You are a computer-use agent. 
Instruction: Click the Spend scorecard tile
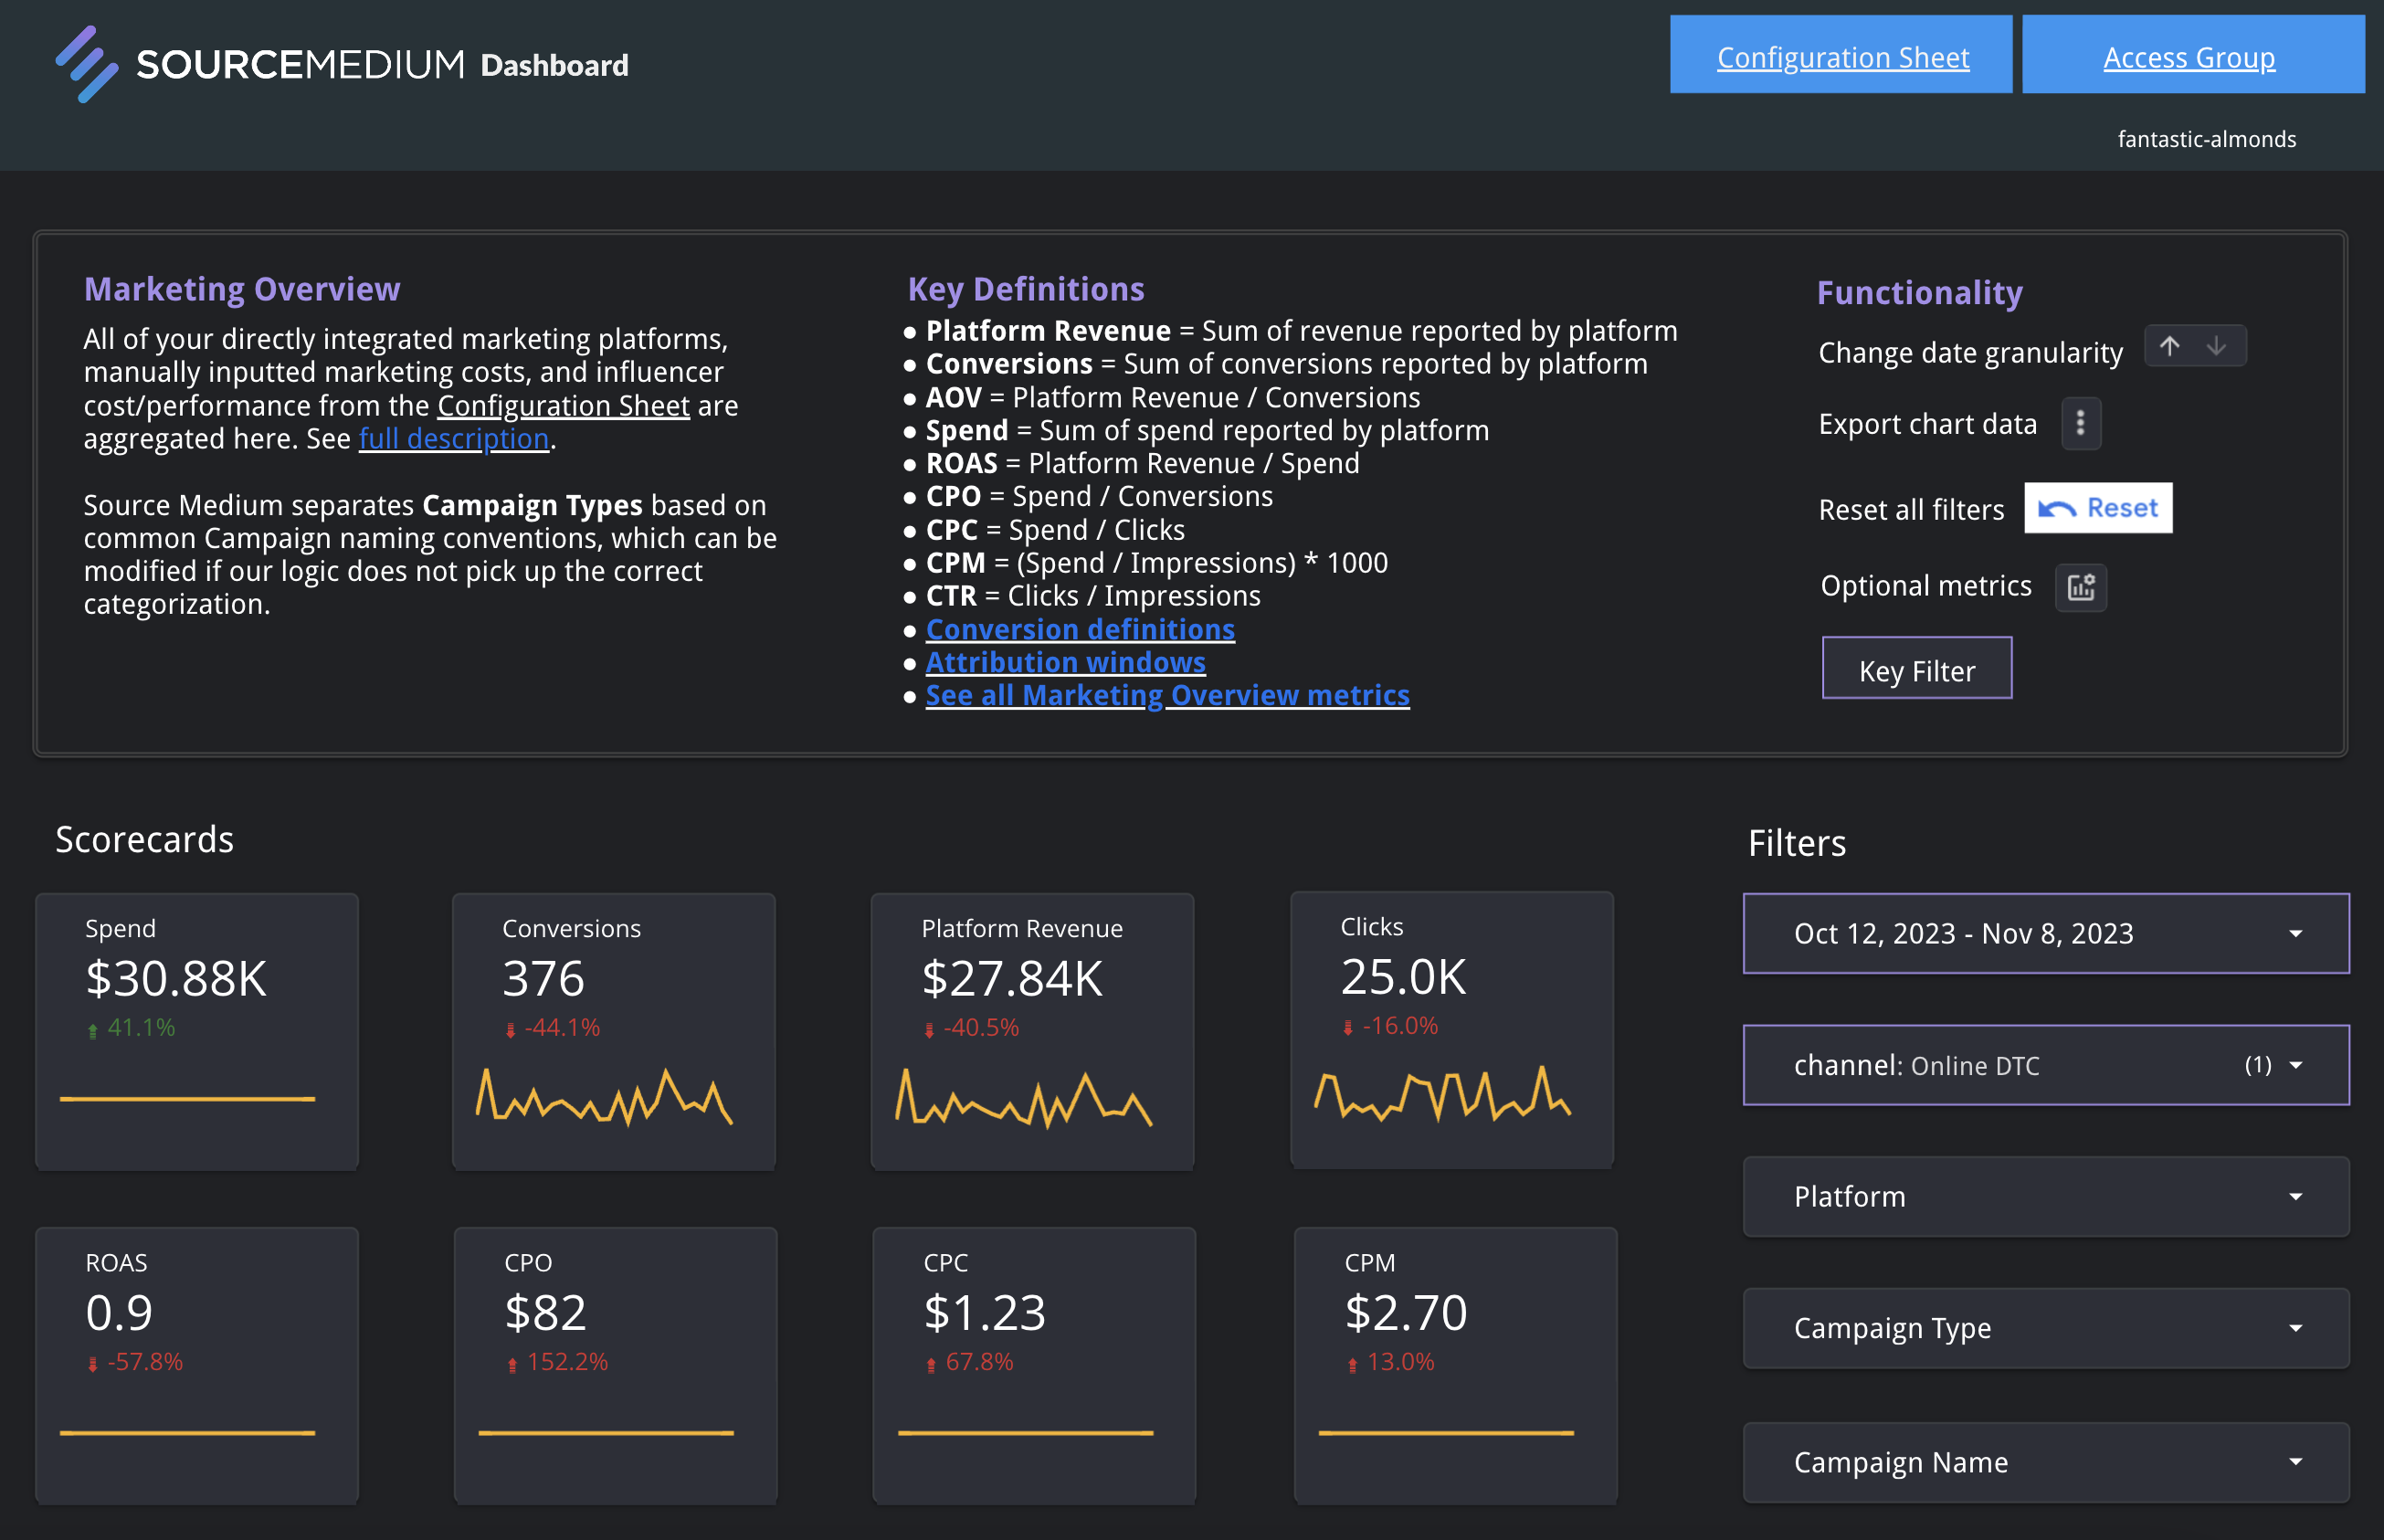tap(197, 1030)
